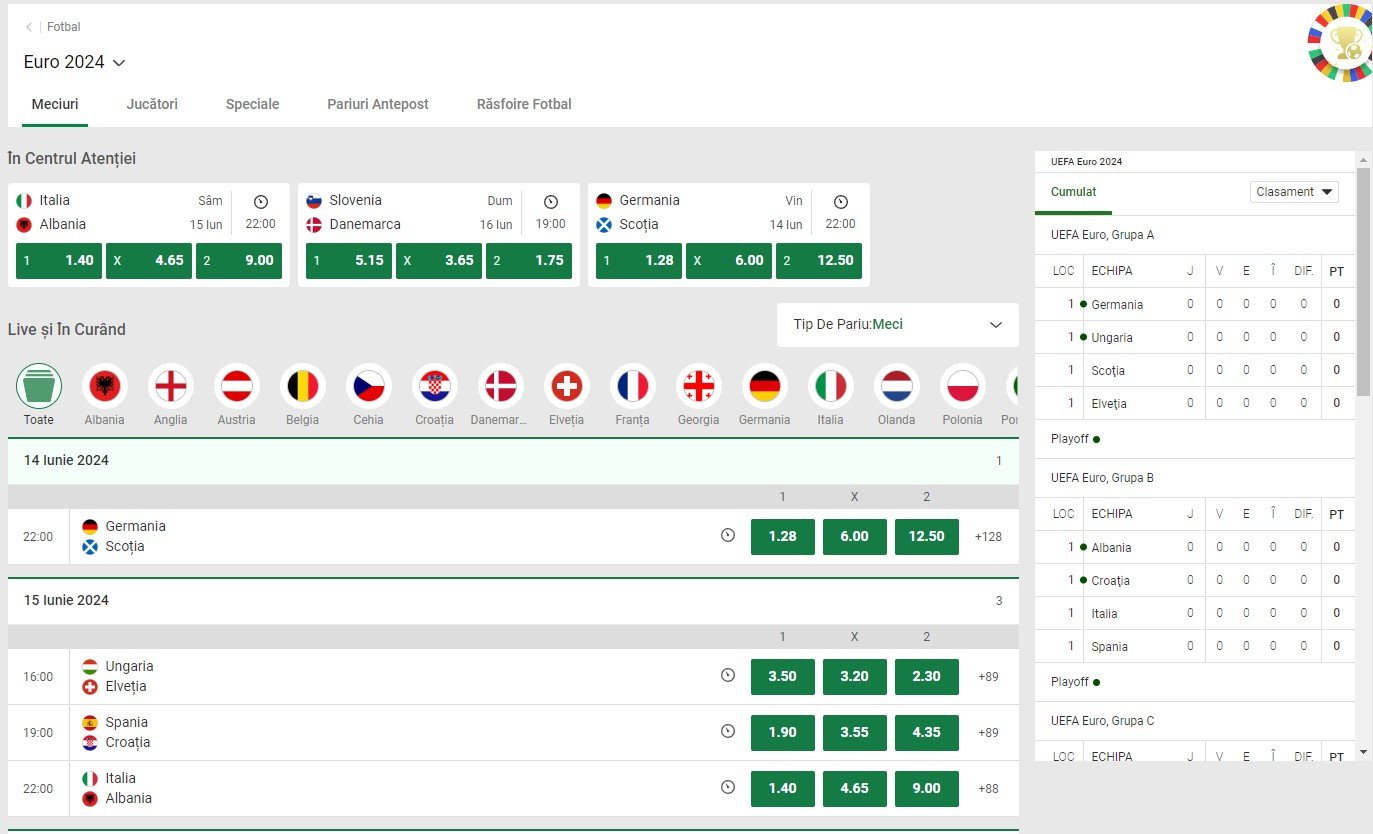Filter matches by Georgia flag
Screen dimensions: 1373x834
point(699,386)
